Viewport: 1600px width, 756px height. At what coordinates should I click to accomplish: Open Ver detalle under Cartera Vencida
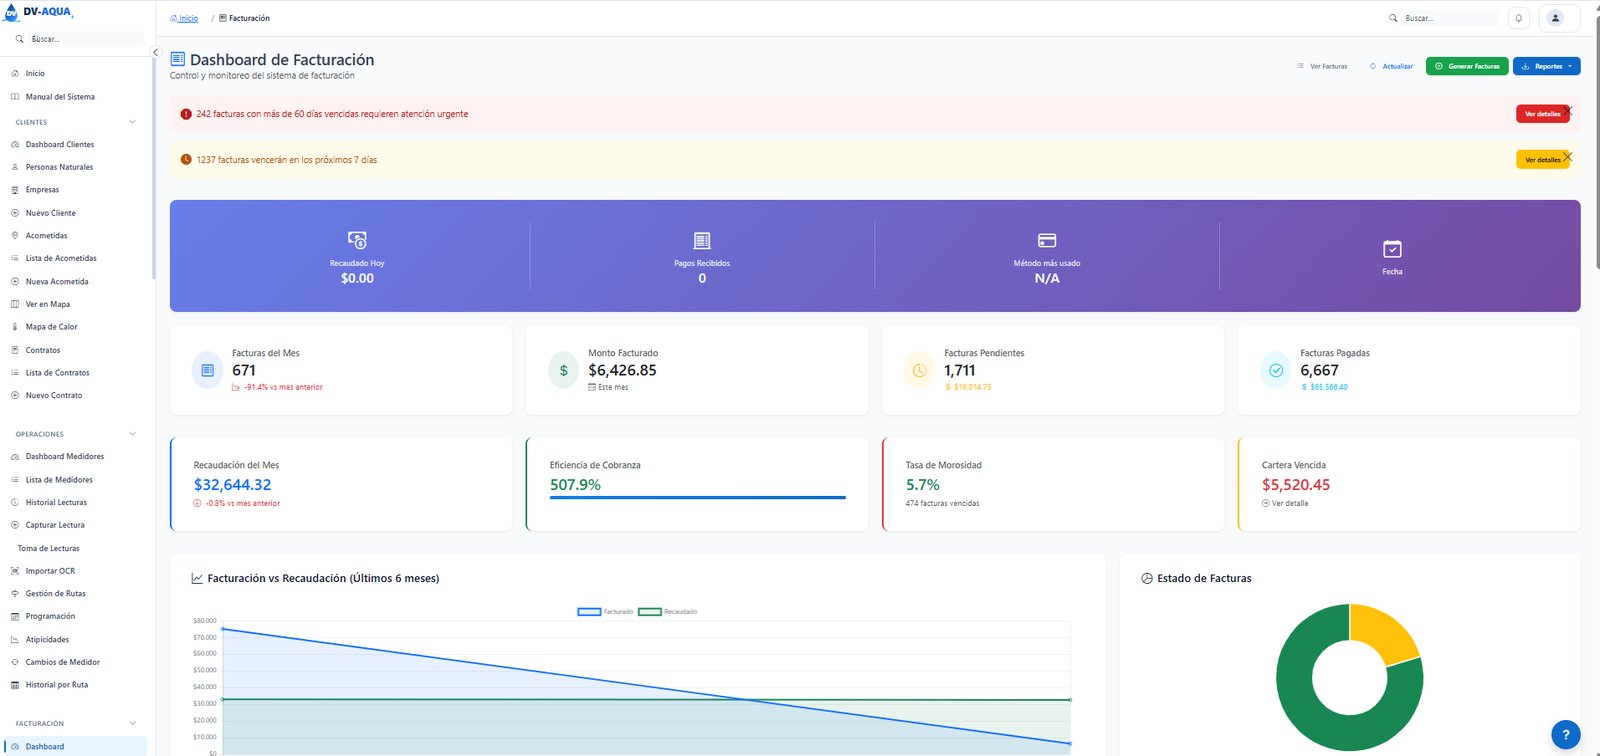click(x=1285, y=503)
